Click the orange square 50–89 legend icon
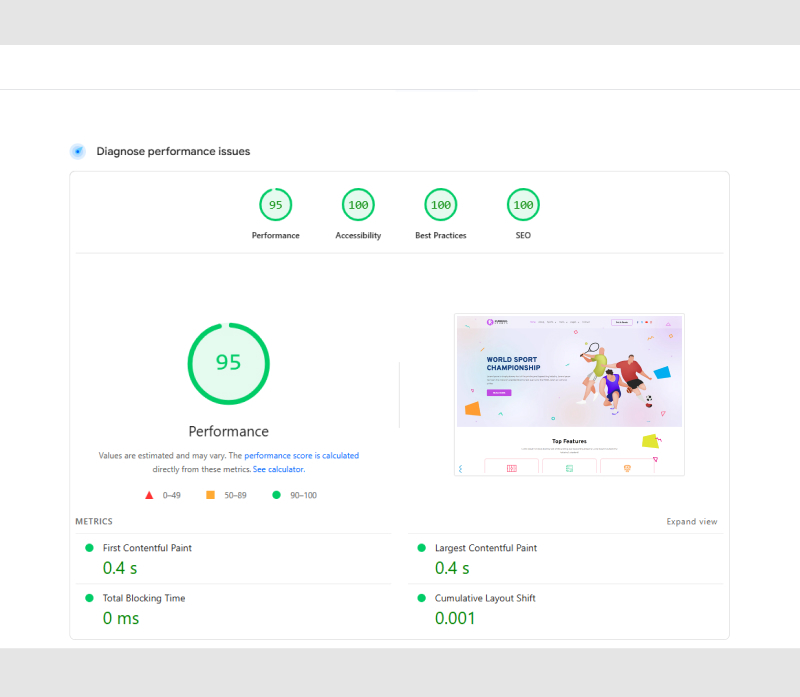This screenshot has width=800, height=697. point(210,495)
